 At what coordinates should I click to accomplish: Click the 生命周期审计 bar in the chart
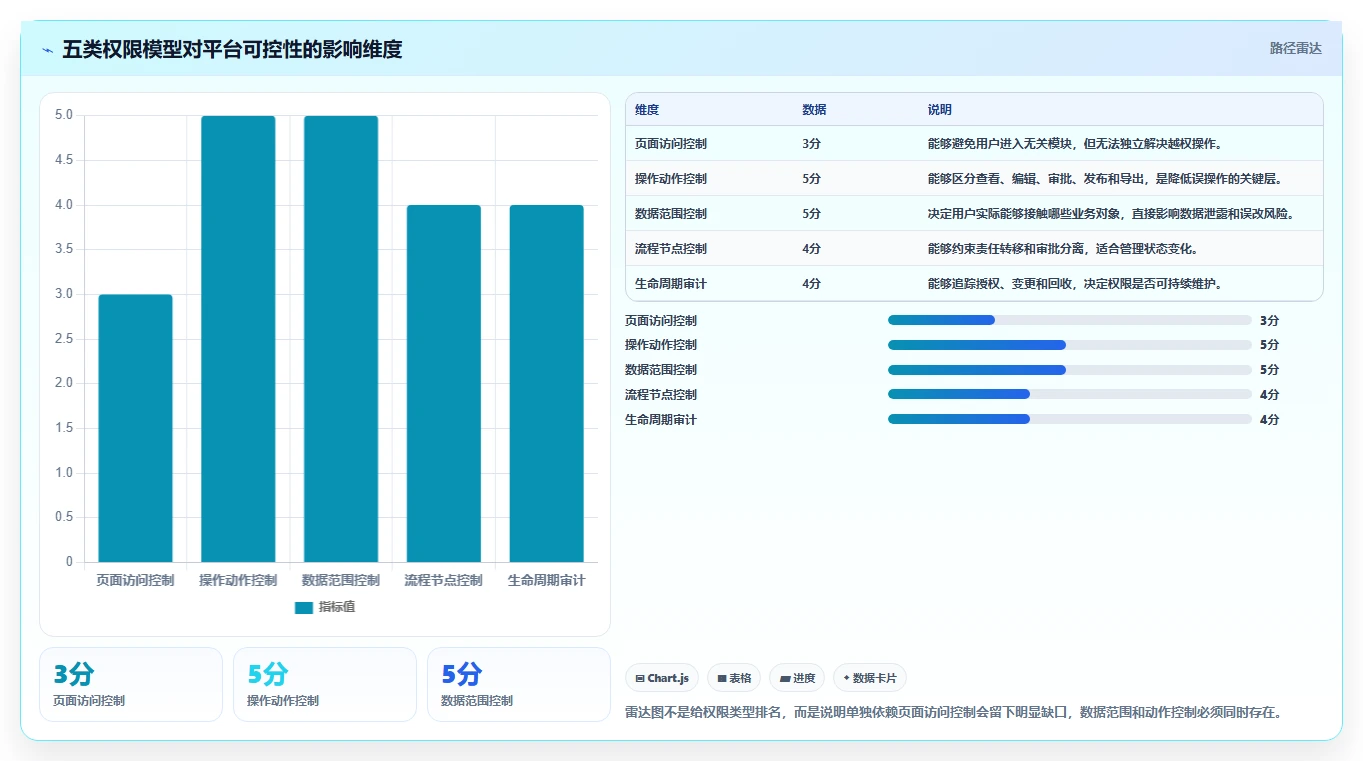click(547, 383)
